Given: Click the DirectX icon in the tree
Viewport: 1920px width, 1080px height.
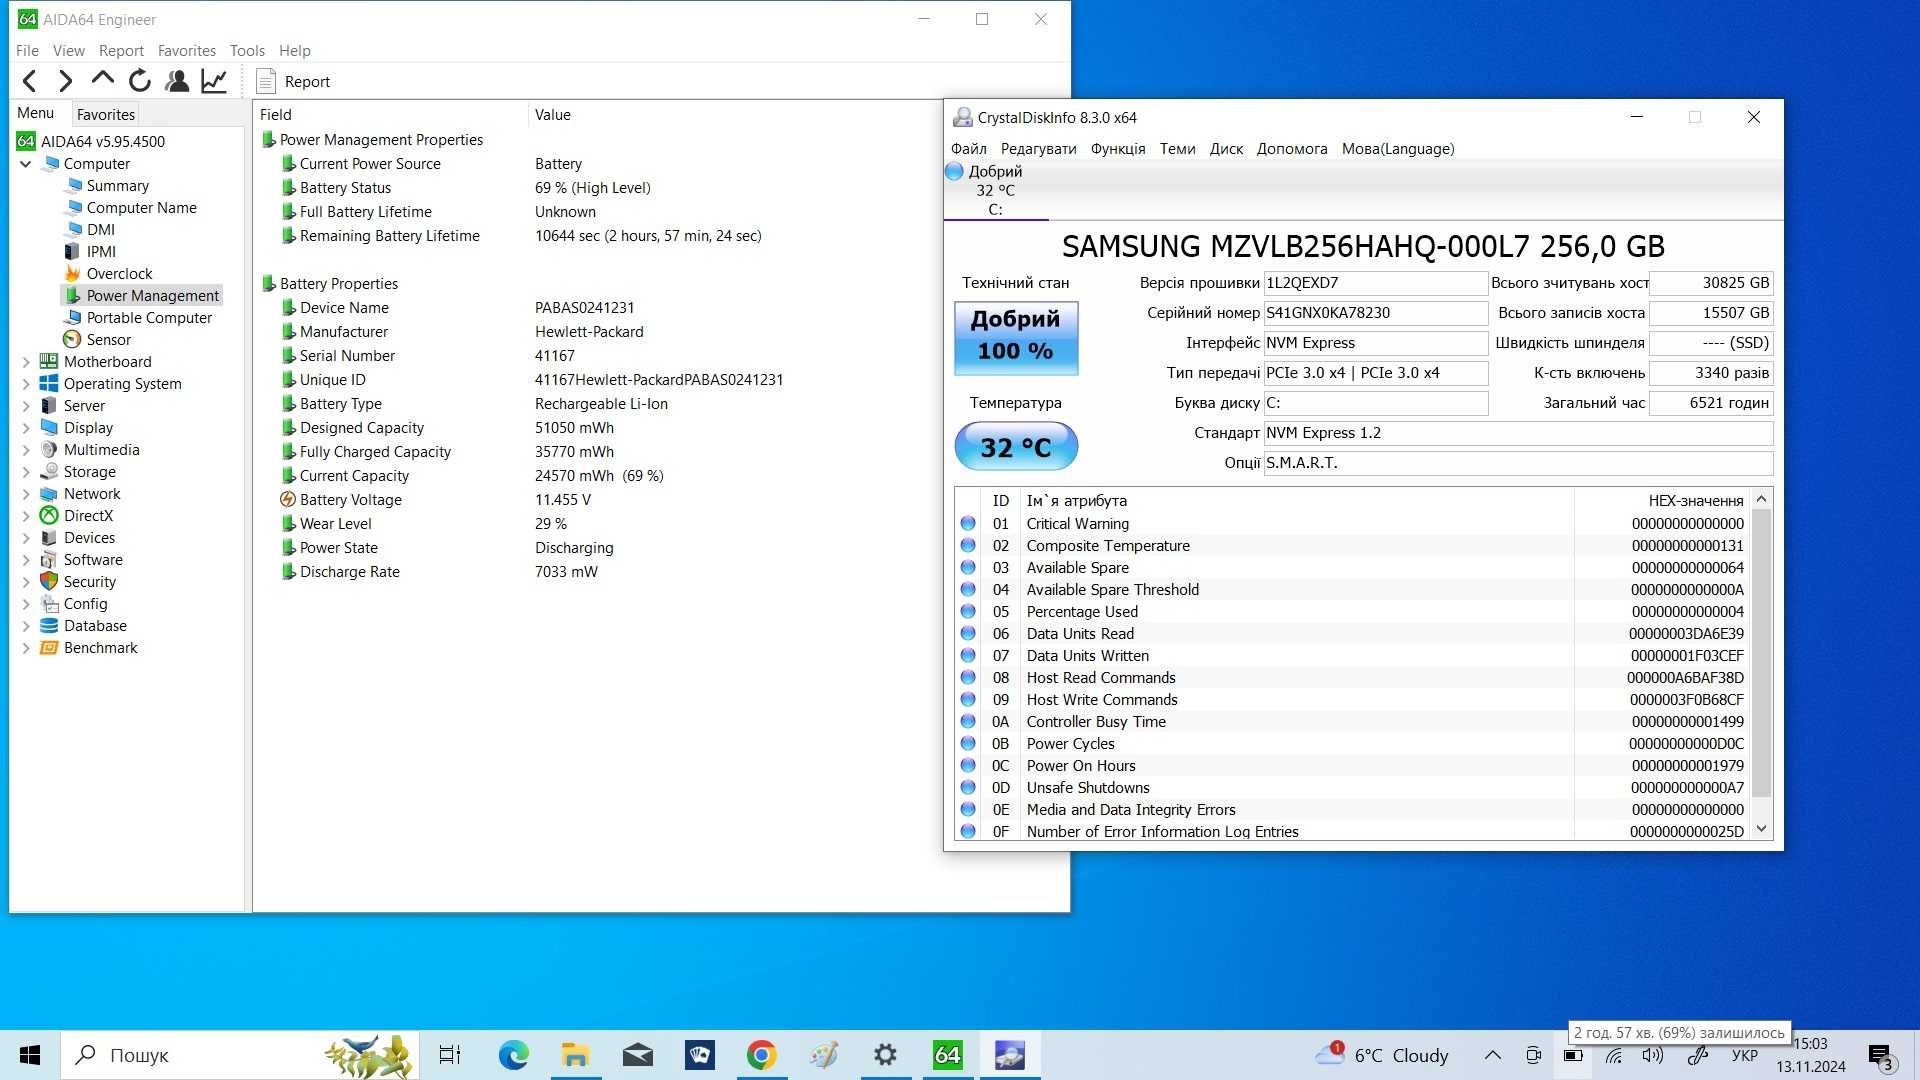Looking at the screenshot, I should click(49, 516).
